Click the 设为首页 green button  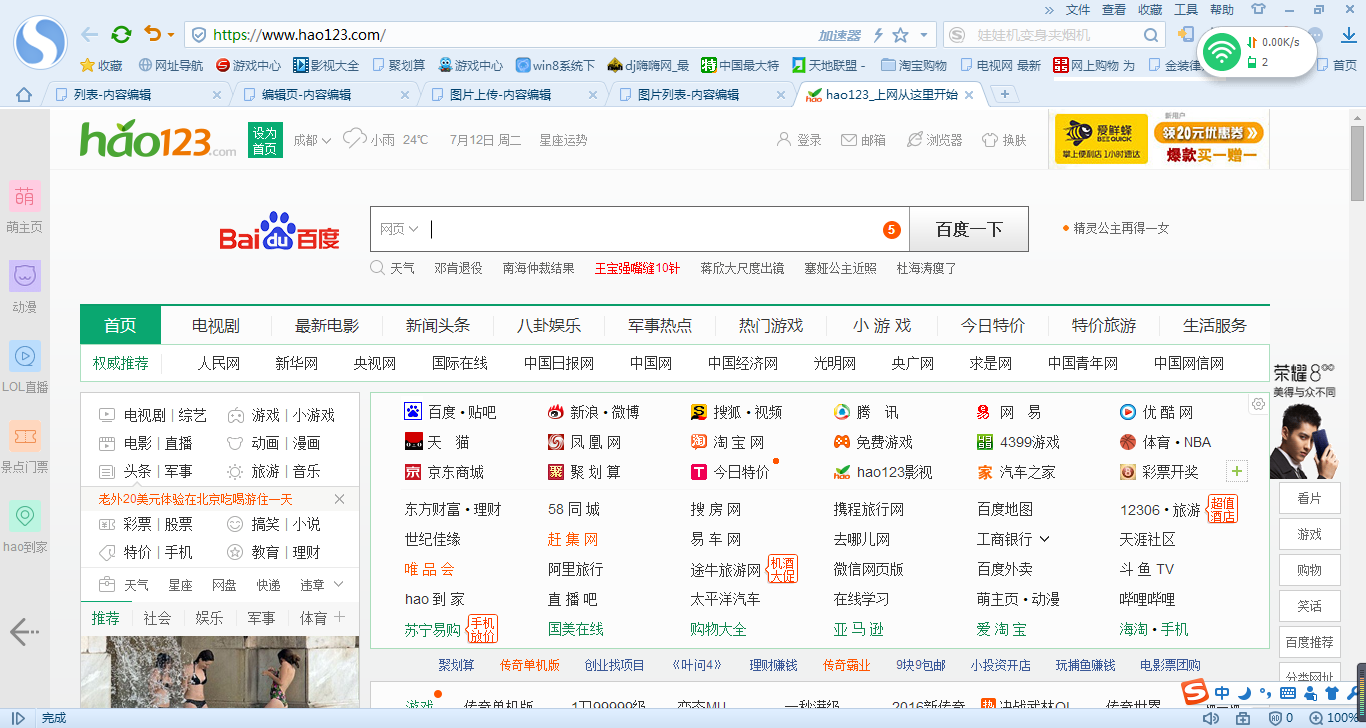tap(265, 140)
